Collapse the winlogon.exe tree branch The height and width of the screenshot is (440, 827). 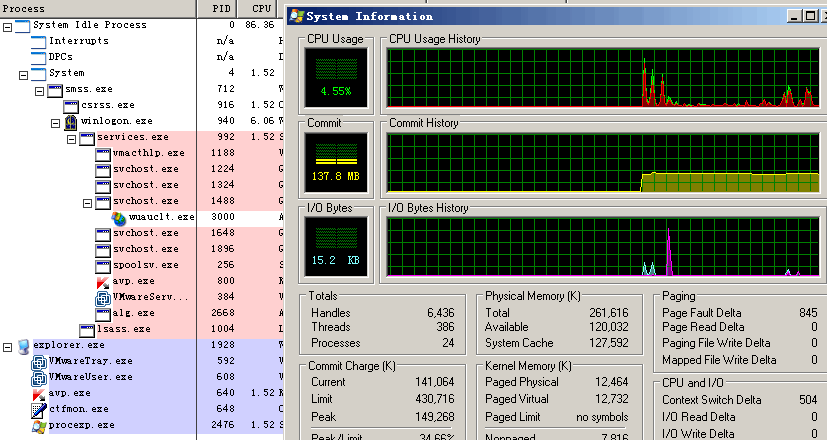[56, 121]
